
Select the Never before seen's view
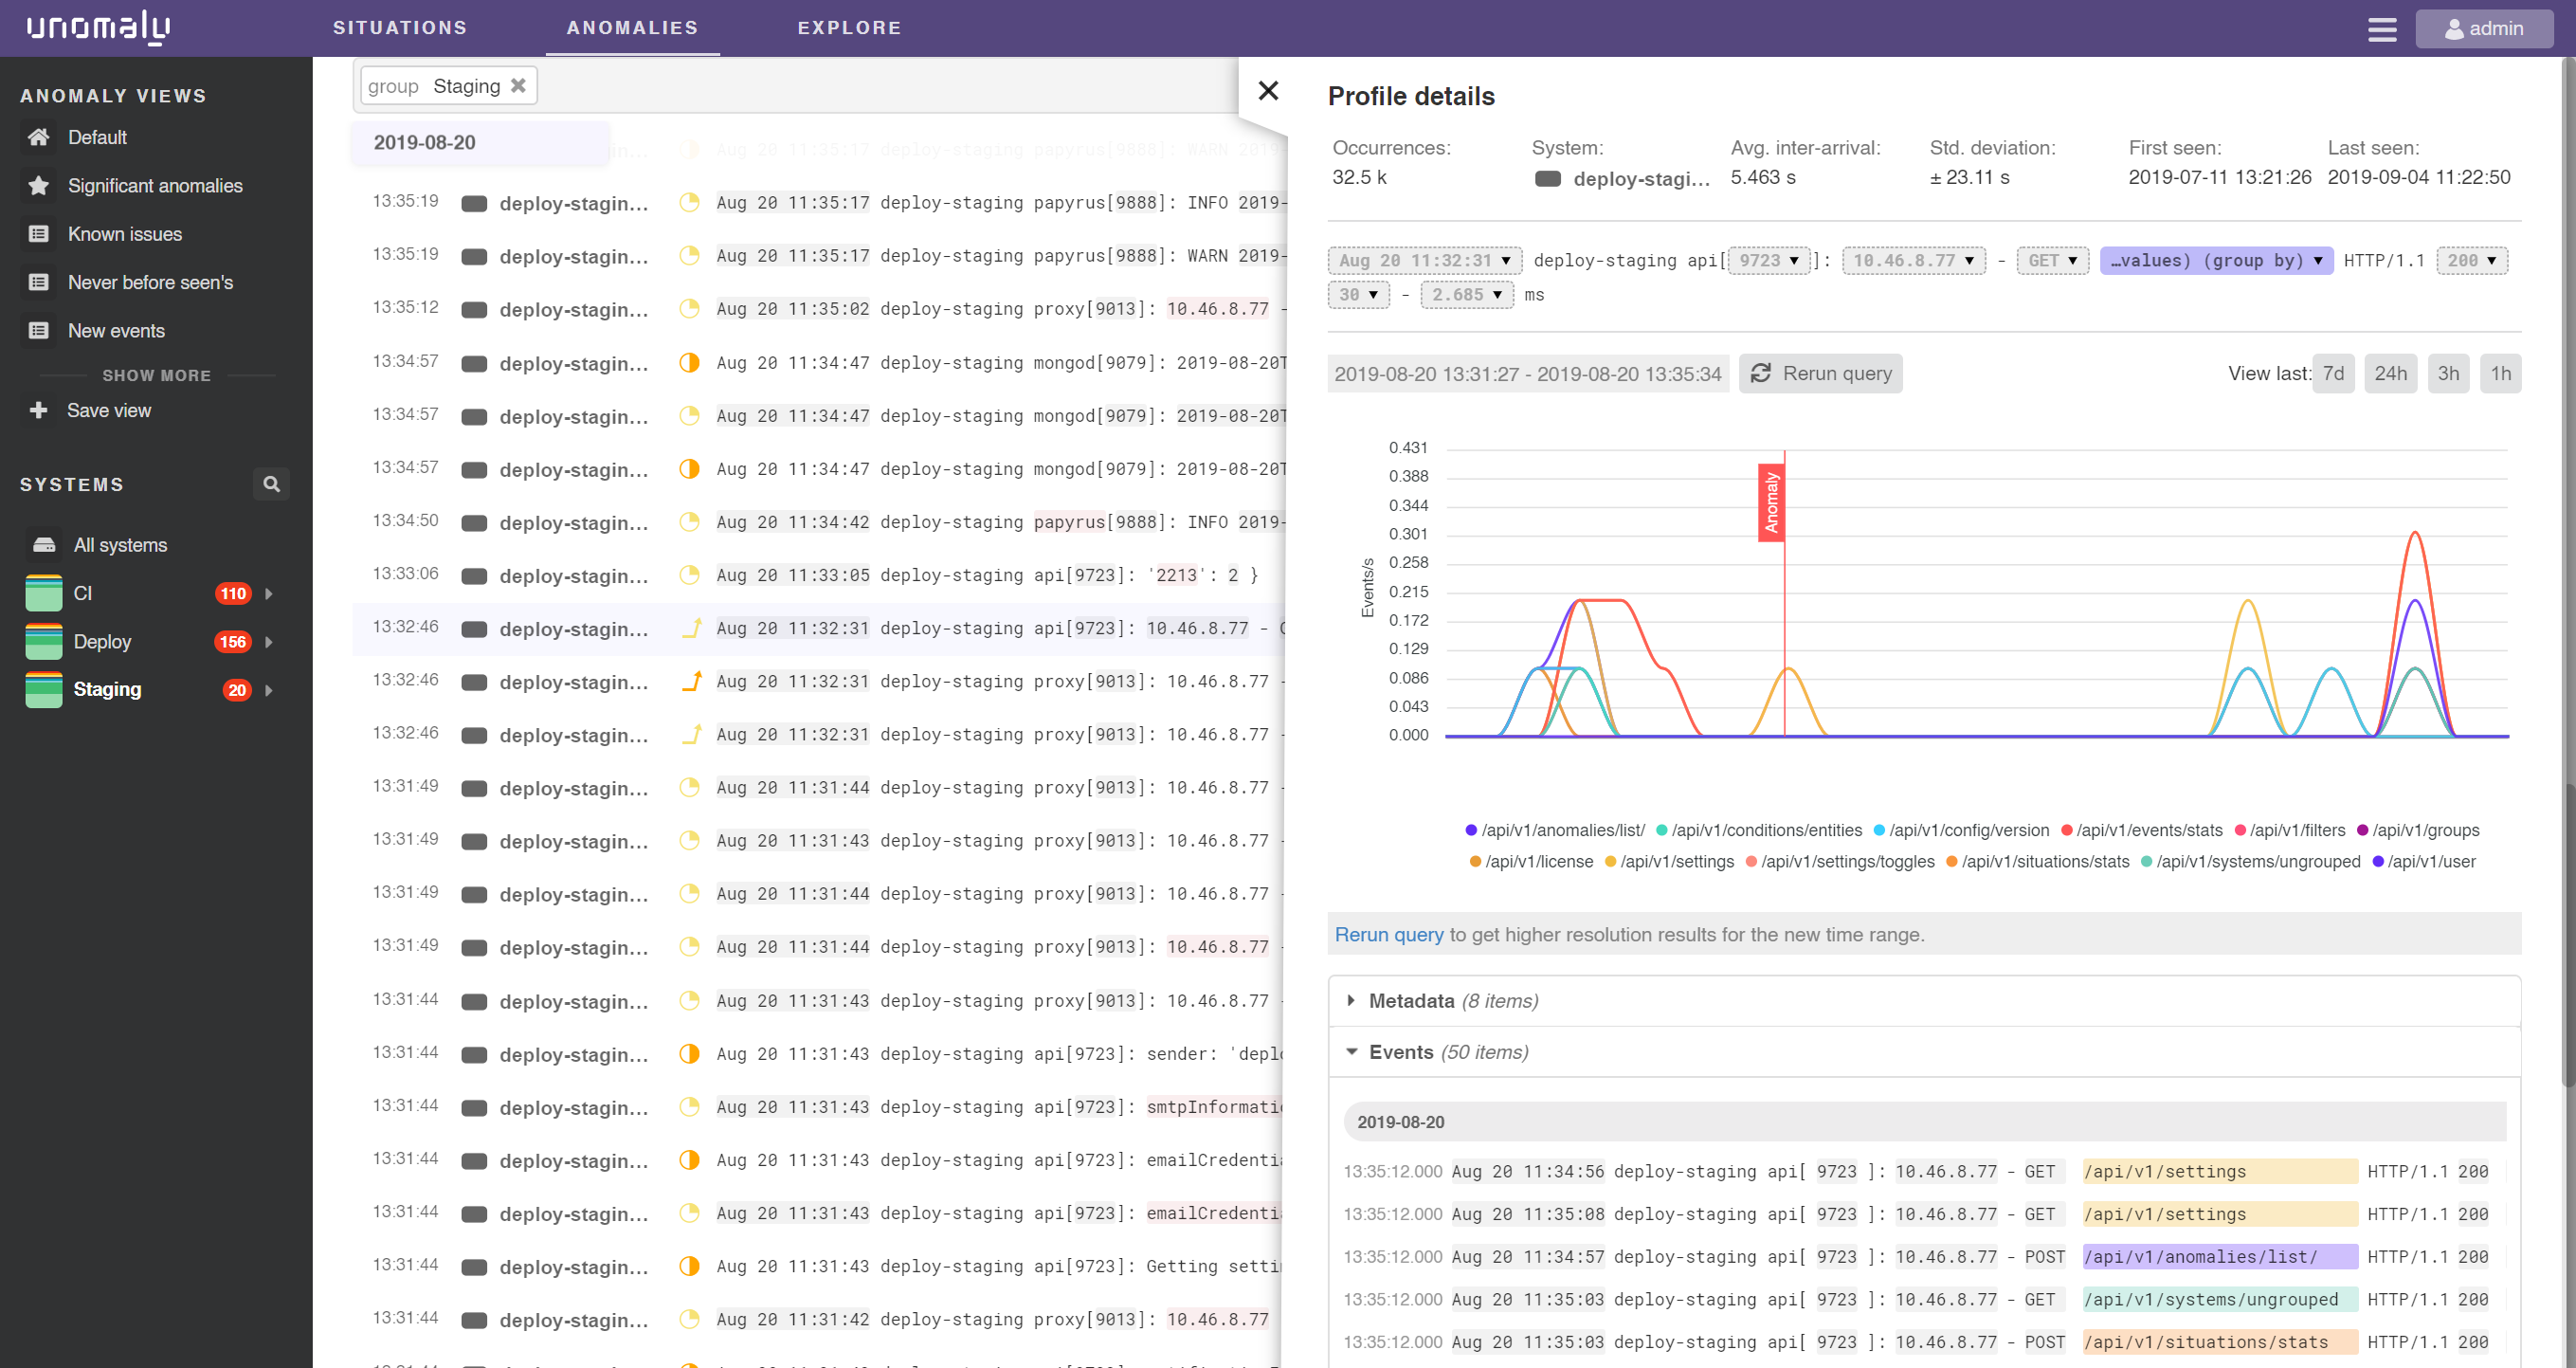point(150,283)
